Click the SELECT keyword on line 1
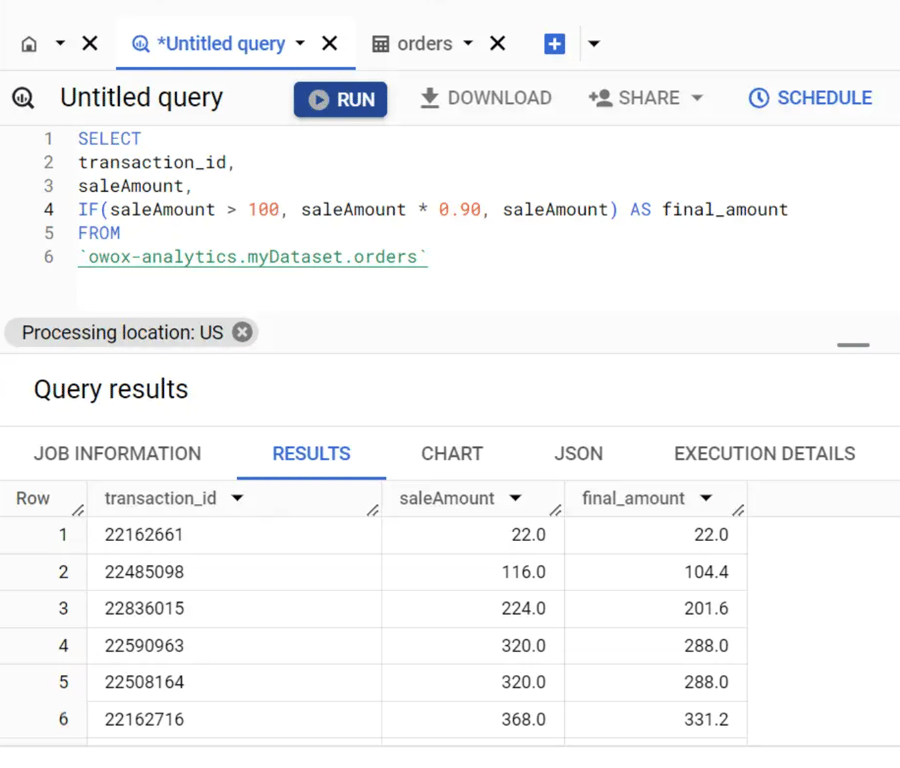This screenshot has height=768, width=900. [x=109, y=139]
